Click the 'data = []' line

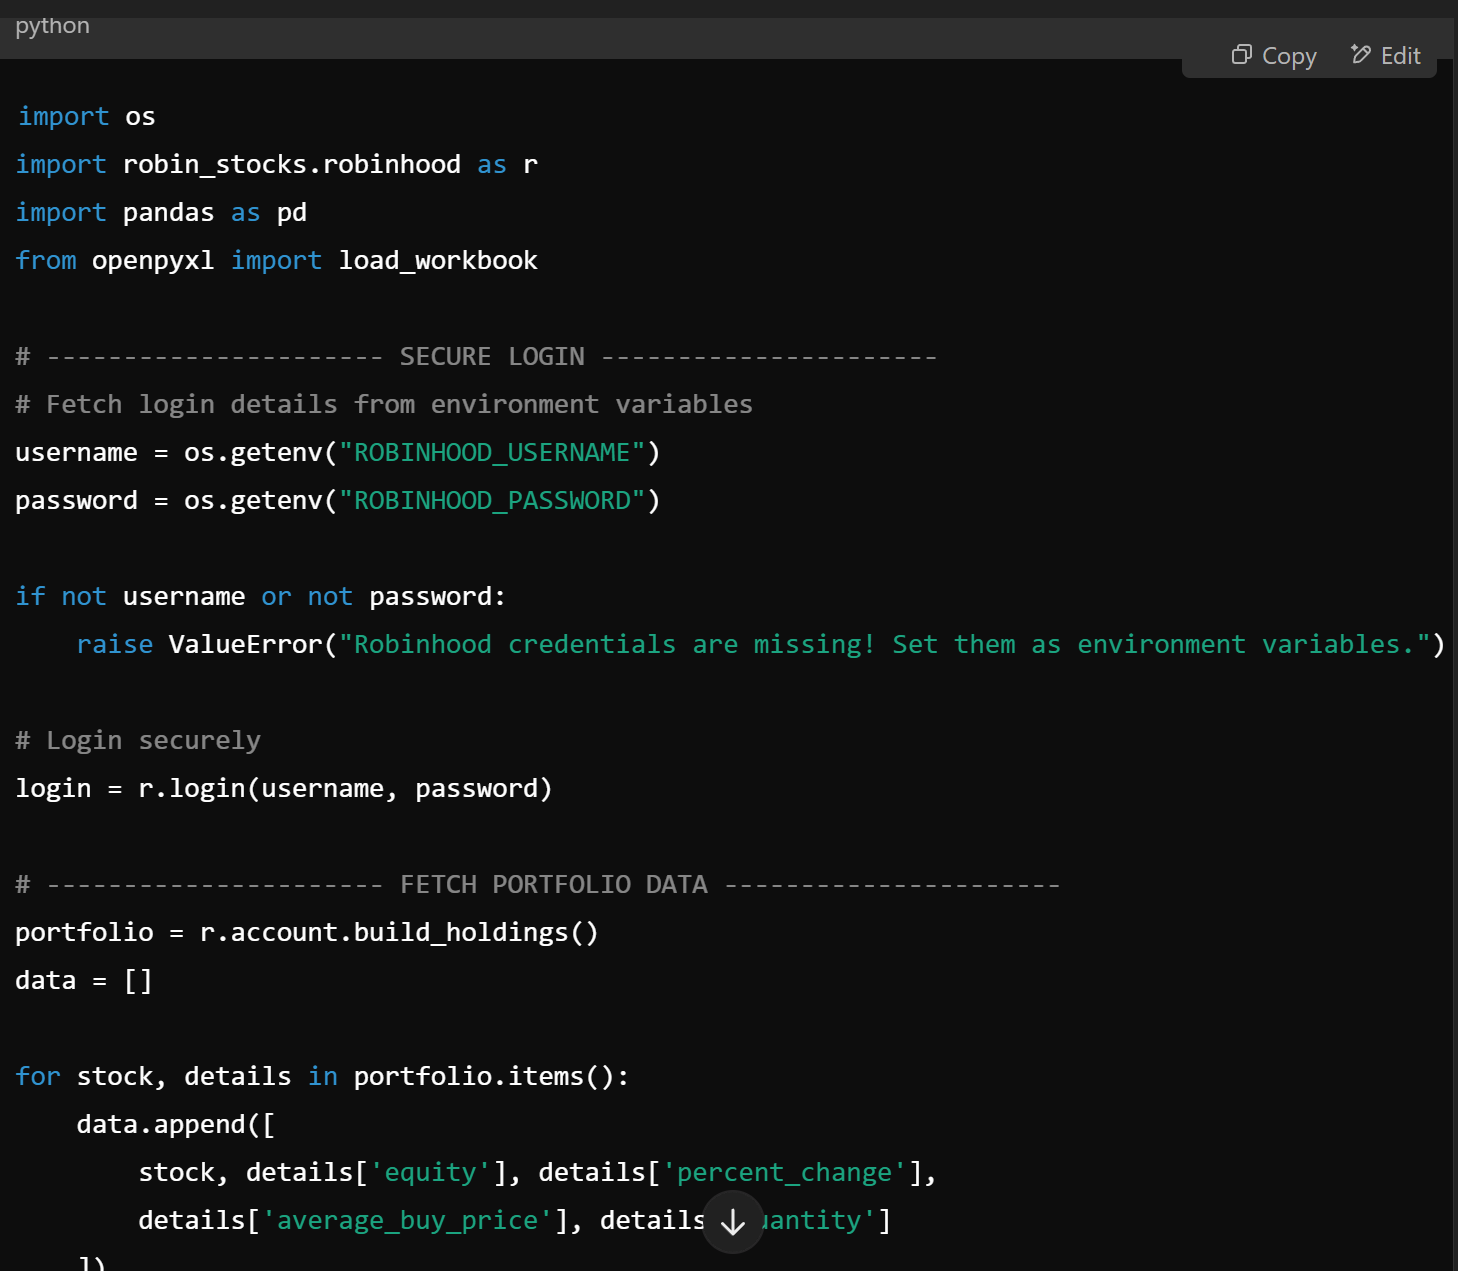click(84, 981)
